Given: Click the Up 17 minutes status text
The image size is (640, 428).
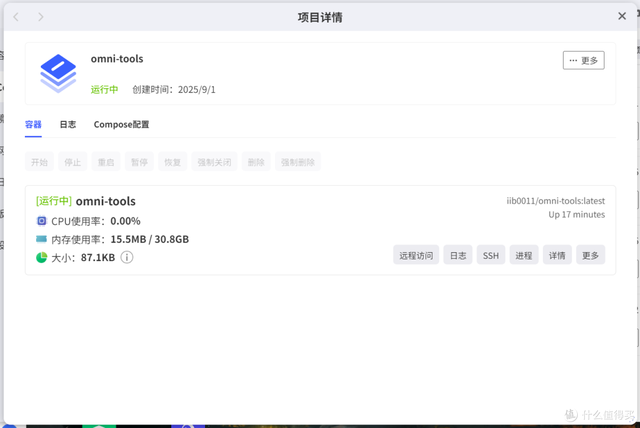Looking at the screenshot, I should coord(576,215).
